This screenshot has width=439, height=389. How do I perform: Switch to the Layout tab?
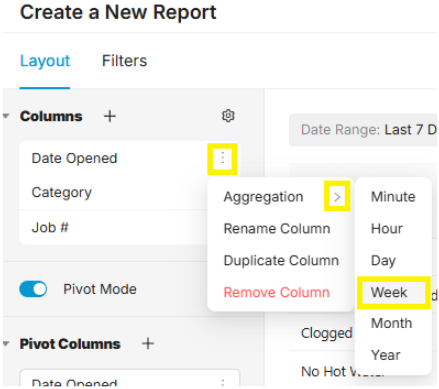pos(45,61)
